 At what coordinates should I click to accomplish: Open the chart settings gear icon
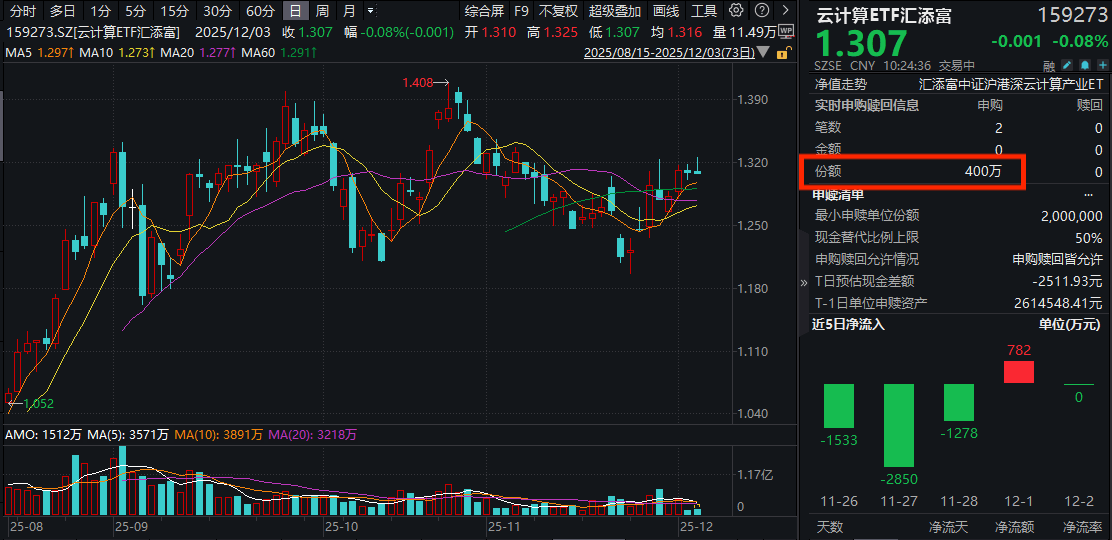click(736, 11)
